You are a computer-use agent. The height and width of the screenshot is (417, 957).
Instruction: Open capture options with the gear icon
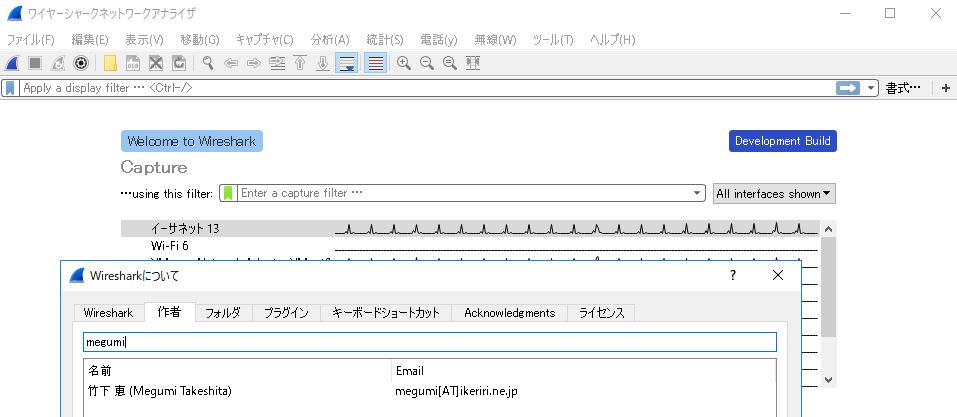81,63
